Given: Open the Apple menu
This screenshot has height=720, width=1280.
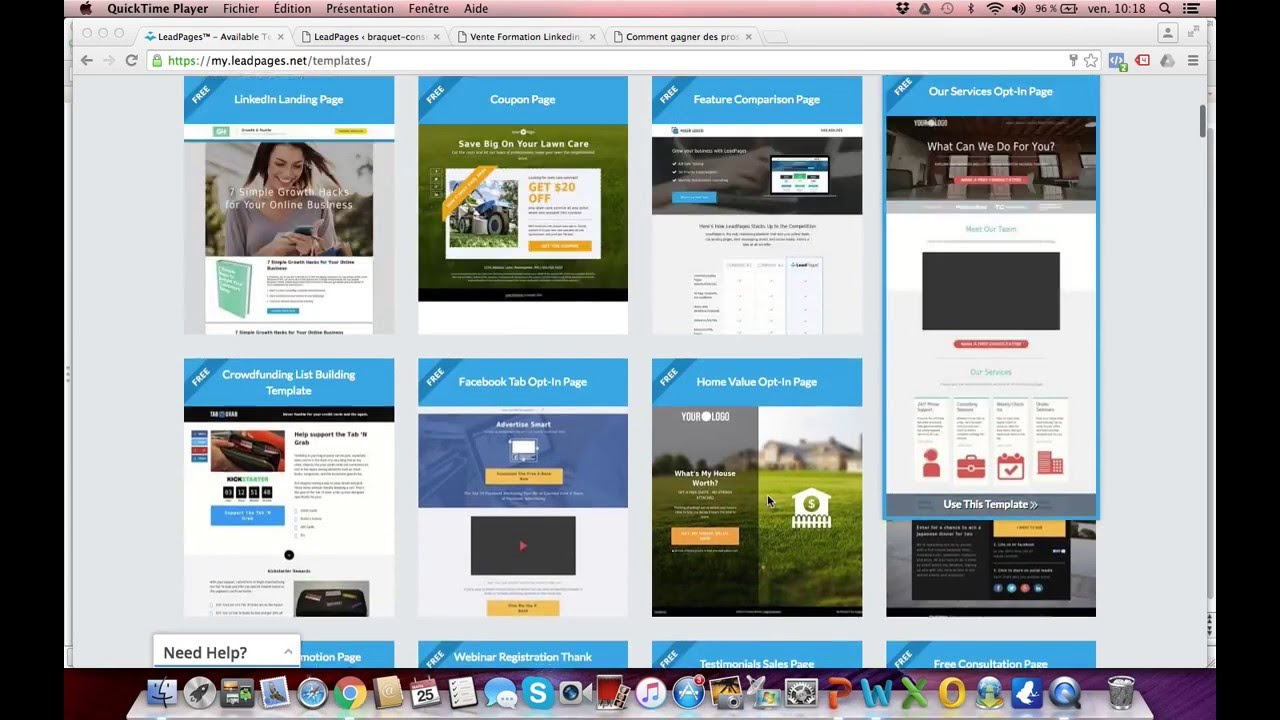Looking at the screenshot, I should click(x=85, y=8).
